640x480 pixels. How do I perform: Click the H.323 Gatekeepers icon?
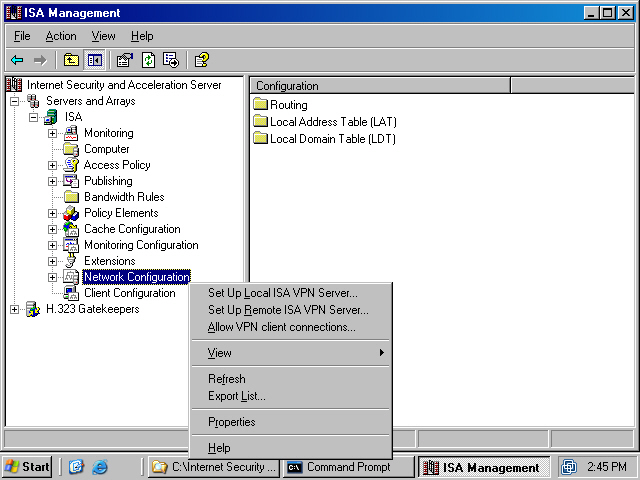(x=33, y=309)
